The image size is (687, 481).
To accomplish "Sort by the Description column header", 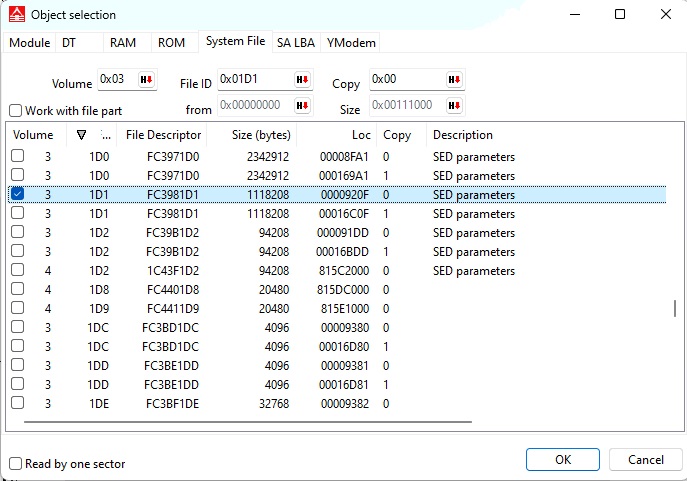I will tap(463, 135).
